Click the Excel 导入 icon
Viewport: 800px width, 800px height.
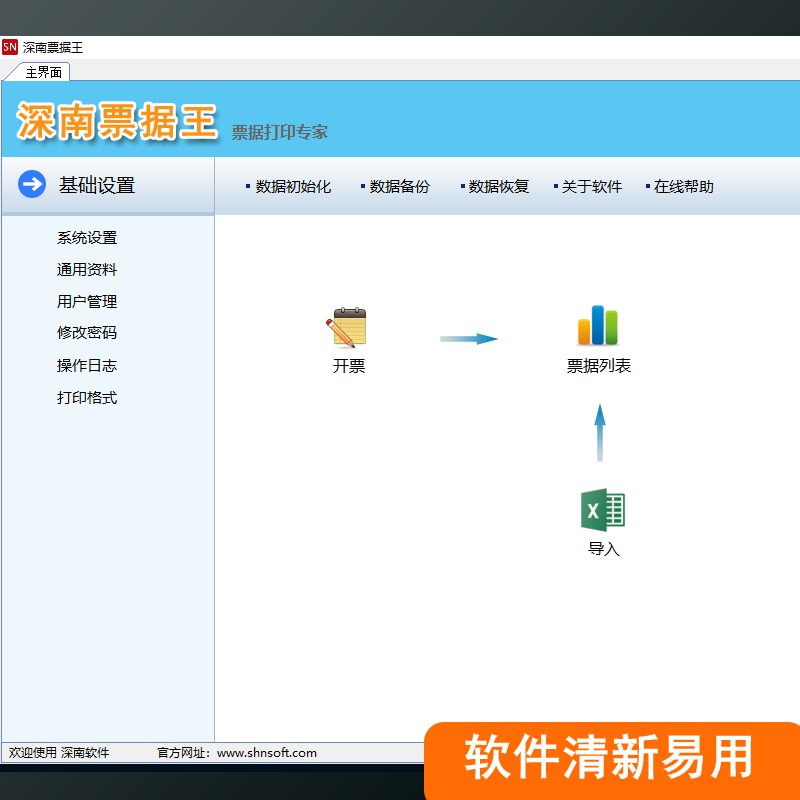click(603, 510)
